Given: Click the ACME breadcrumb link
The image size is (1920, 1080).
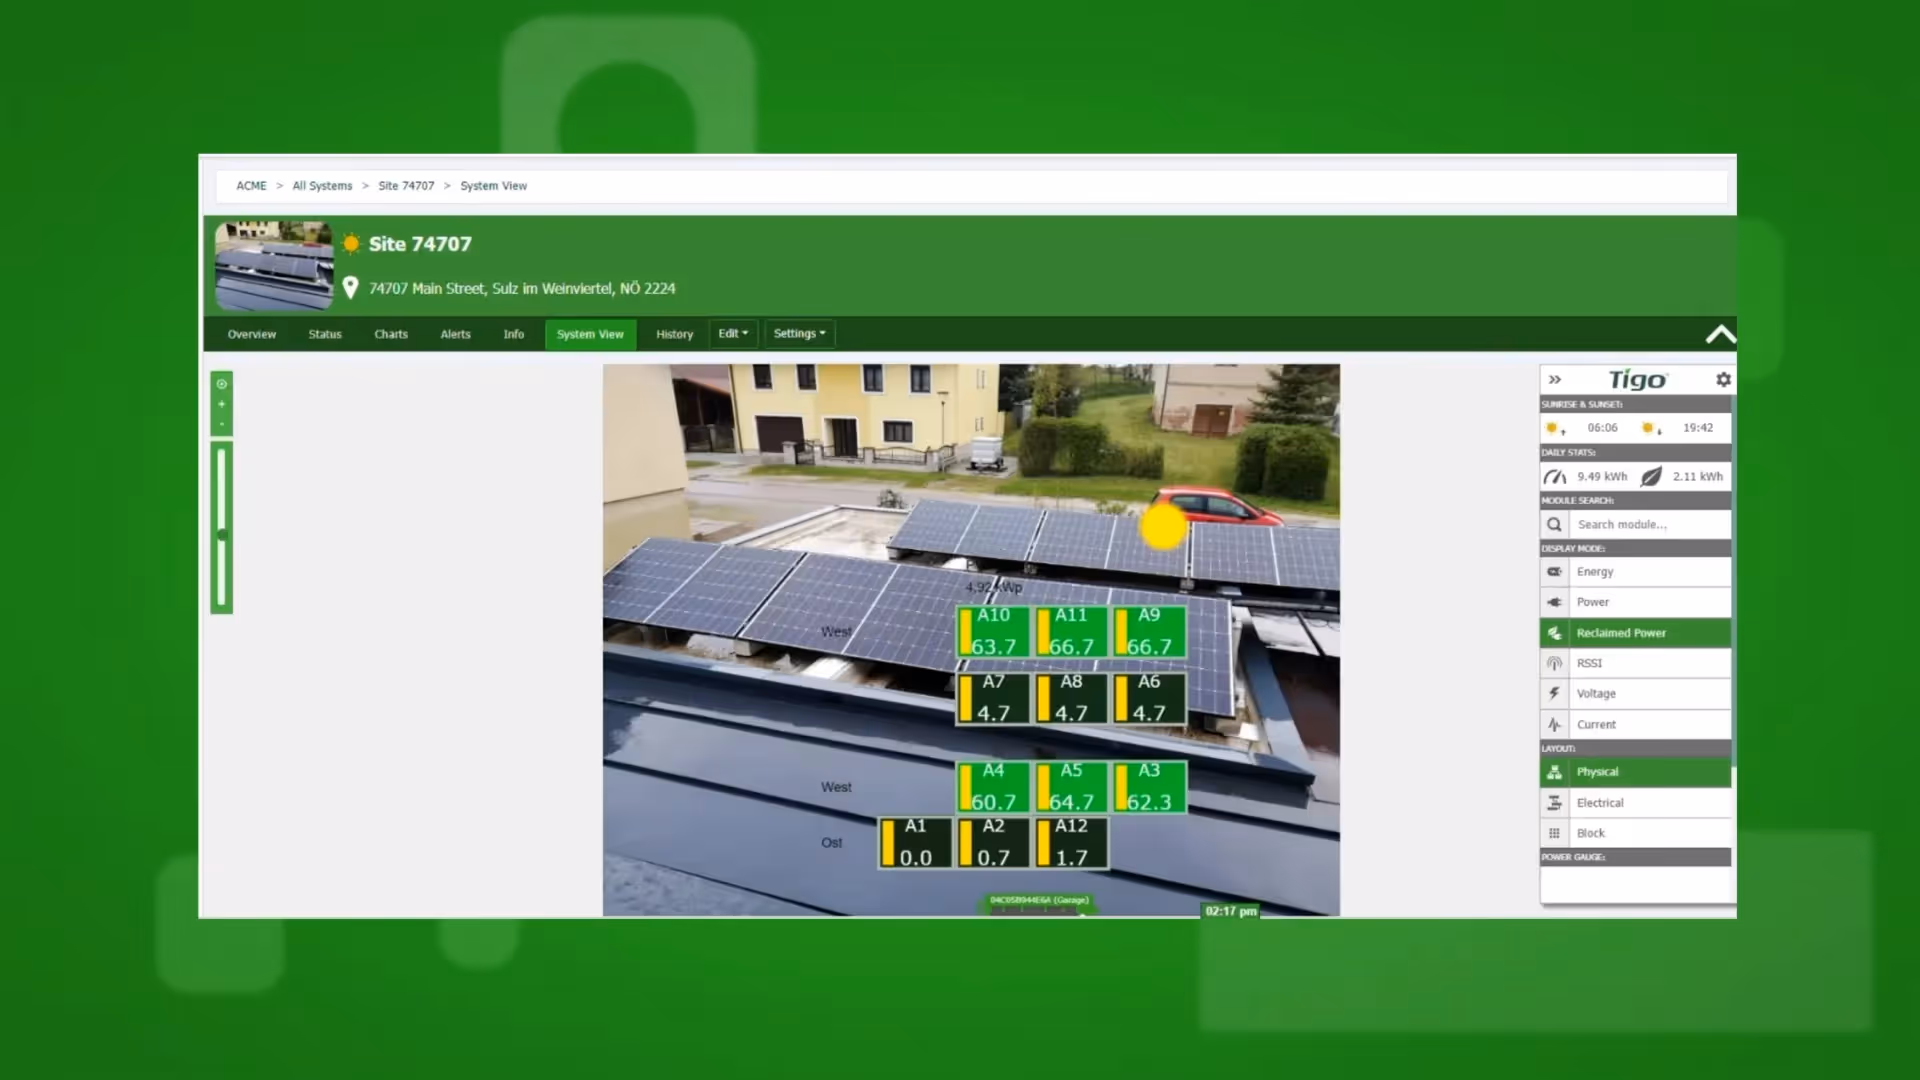Looking at the screenshot, I should click(x=251, y=186).
